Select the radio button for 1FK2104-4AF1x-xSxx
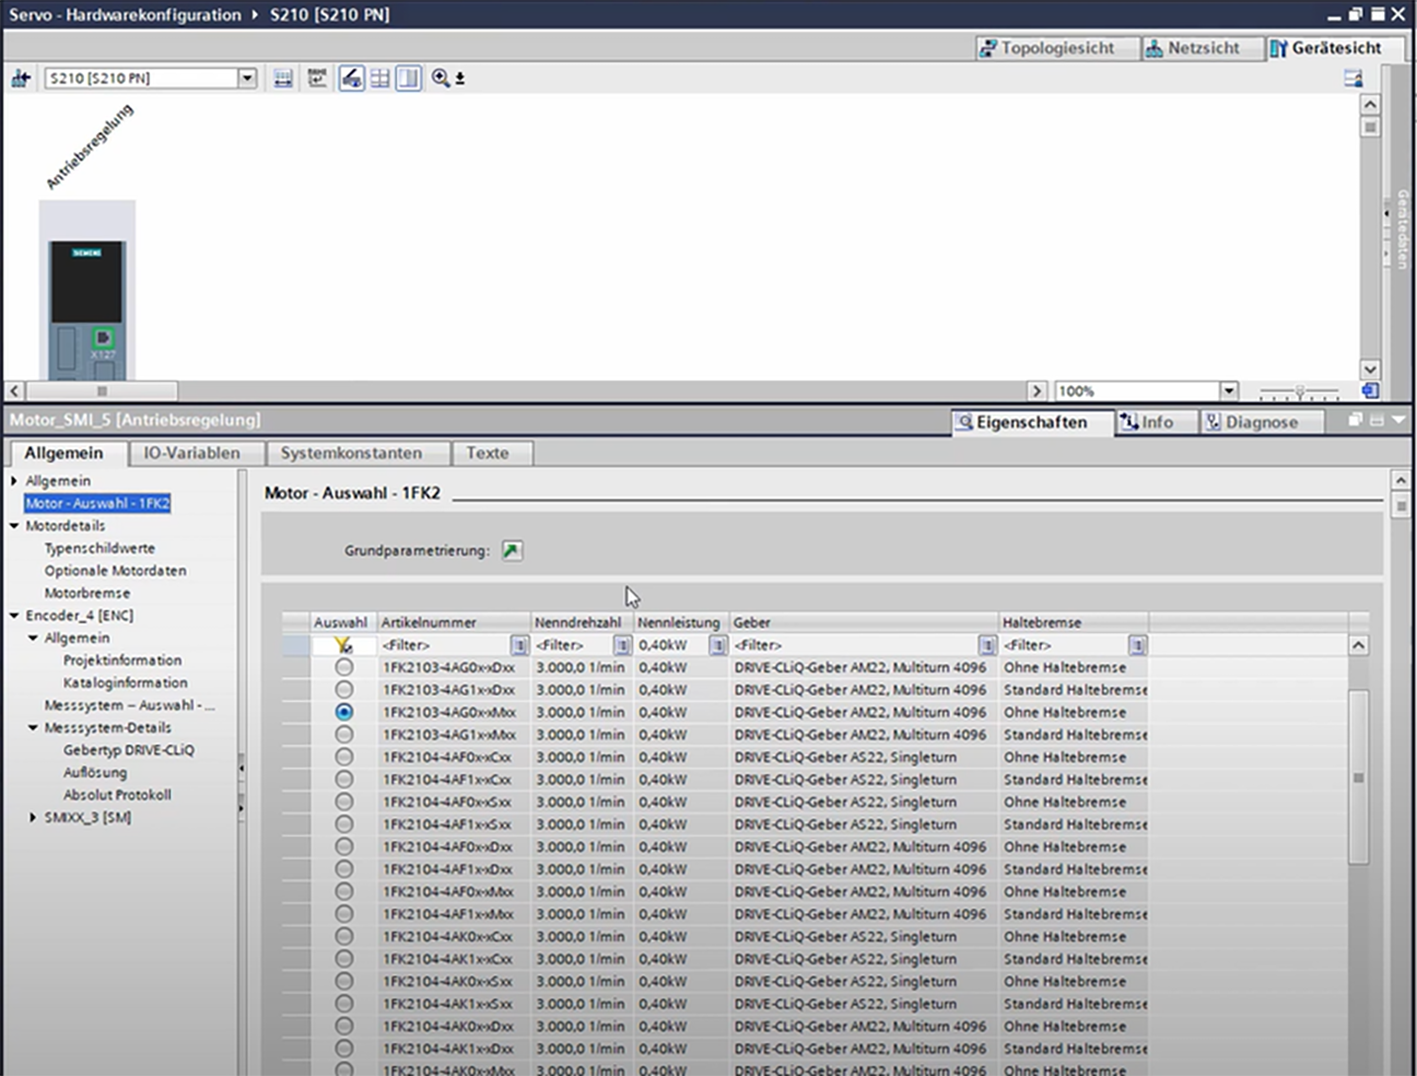This screenshot has height=1076, width=1417. pos(344,824)
